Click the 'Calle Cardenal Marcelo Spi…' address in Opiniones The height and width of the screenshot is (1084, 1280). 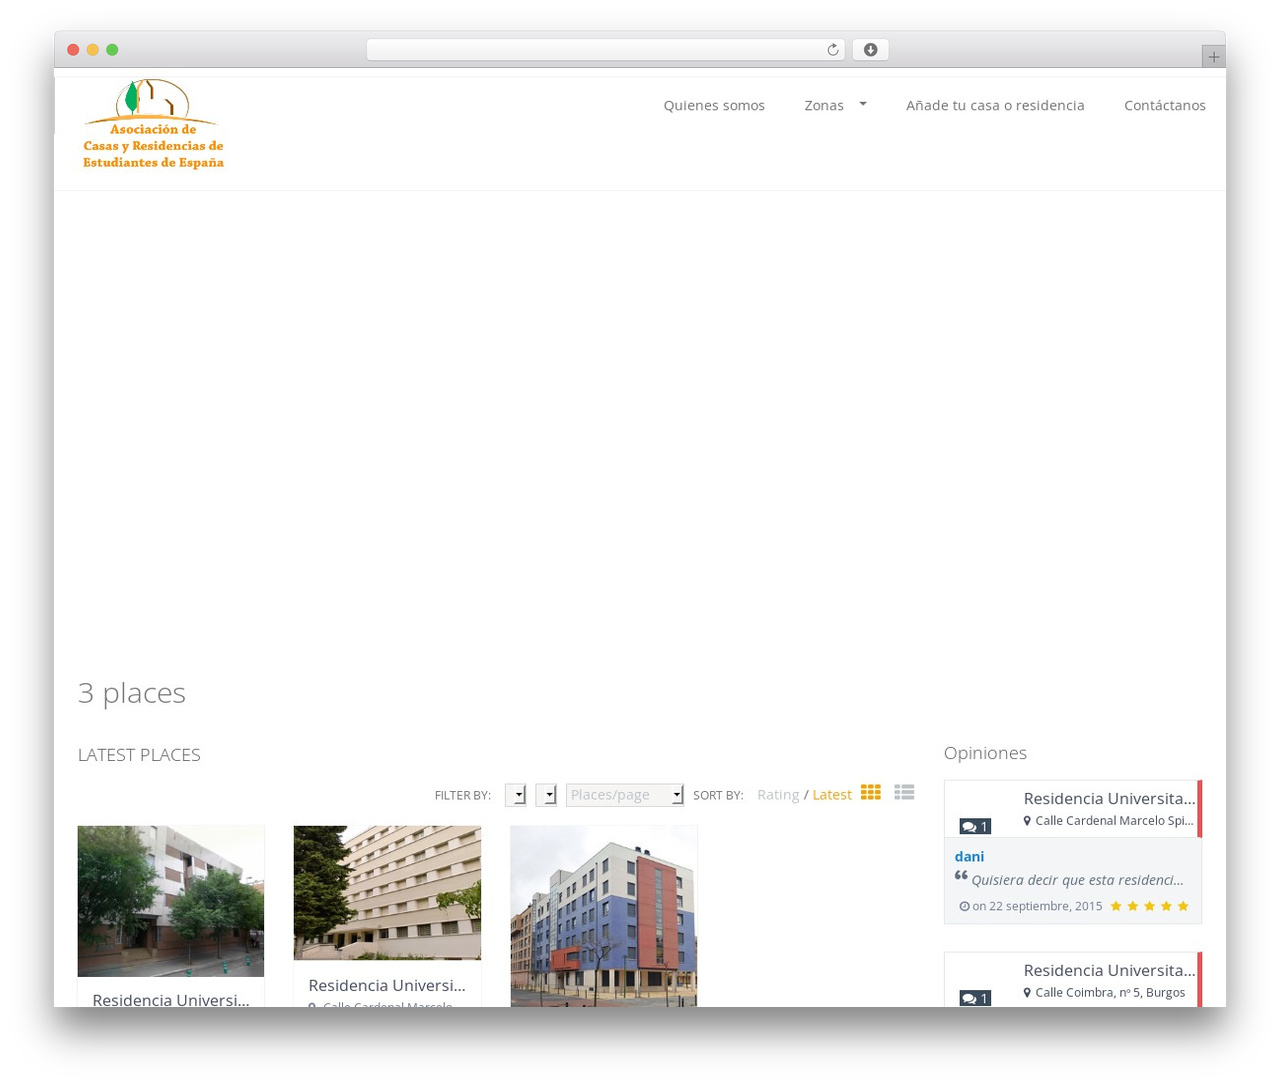coord(1114,821)
